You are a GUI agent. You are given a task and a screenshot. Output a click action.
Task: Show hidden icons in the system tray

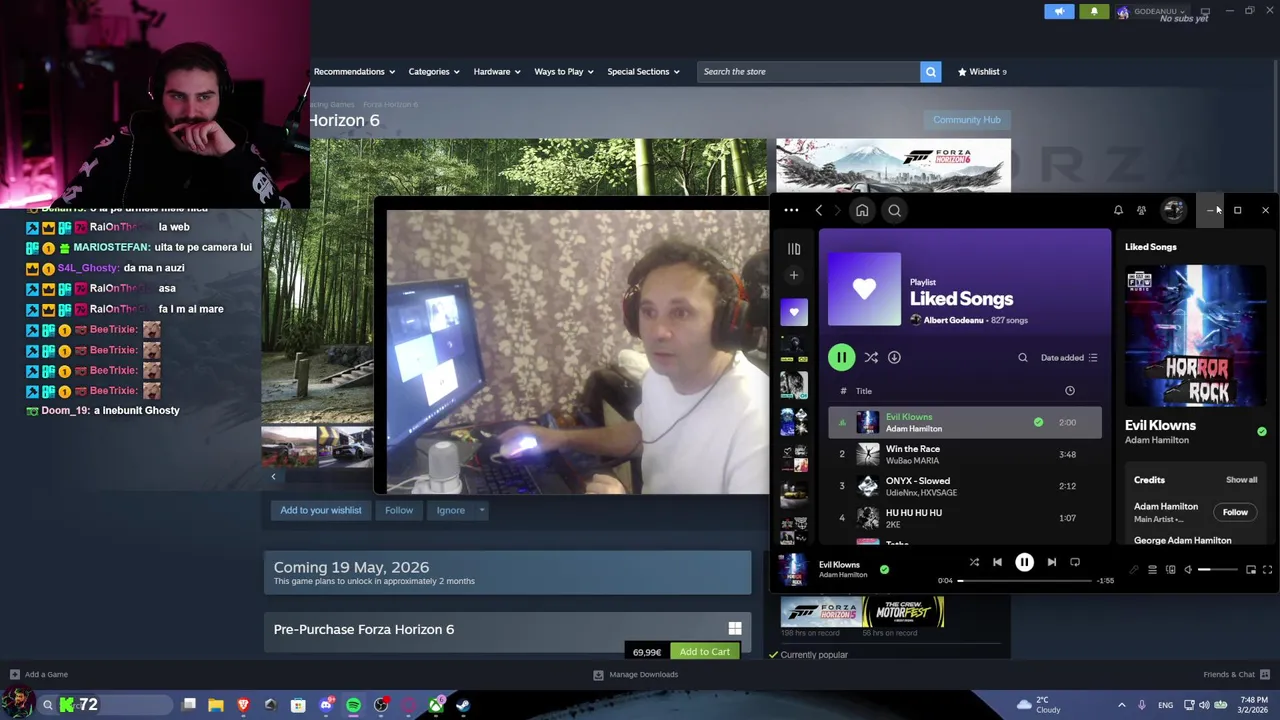pos(1121,705)
